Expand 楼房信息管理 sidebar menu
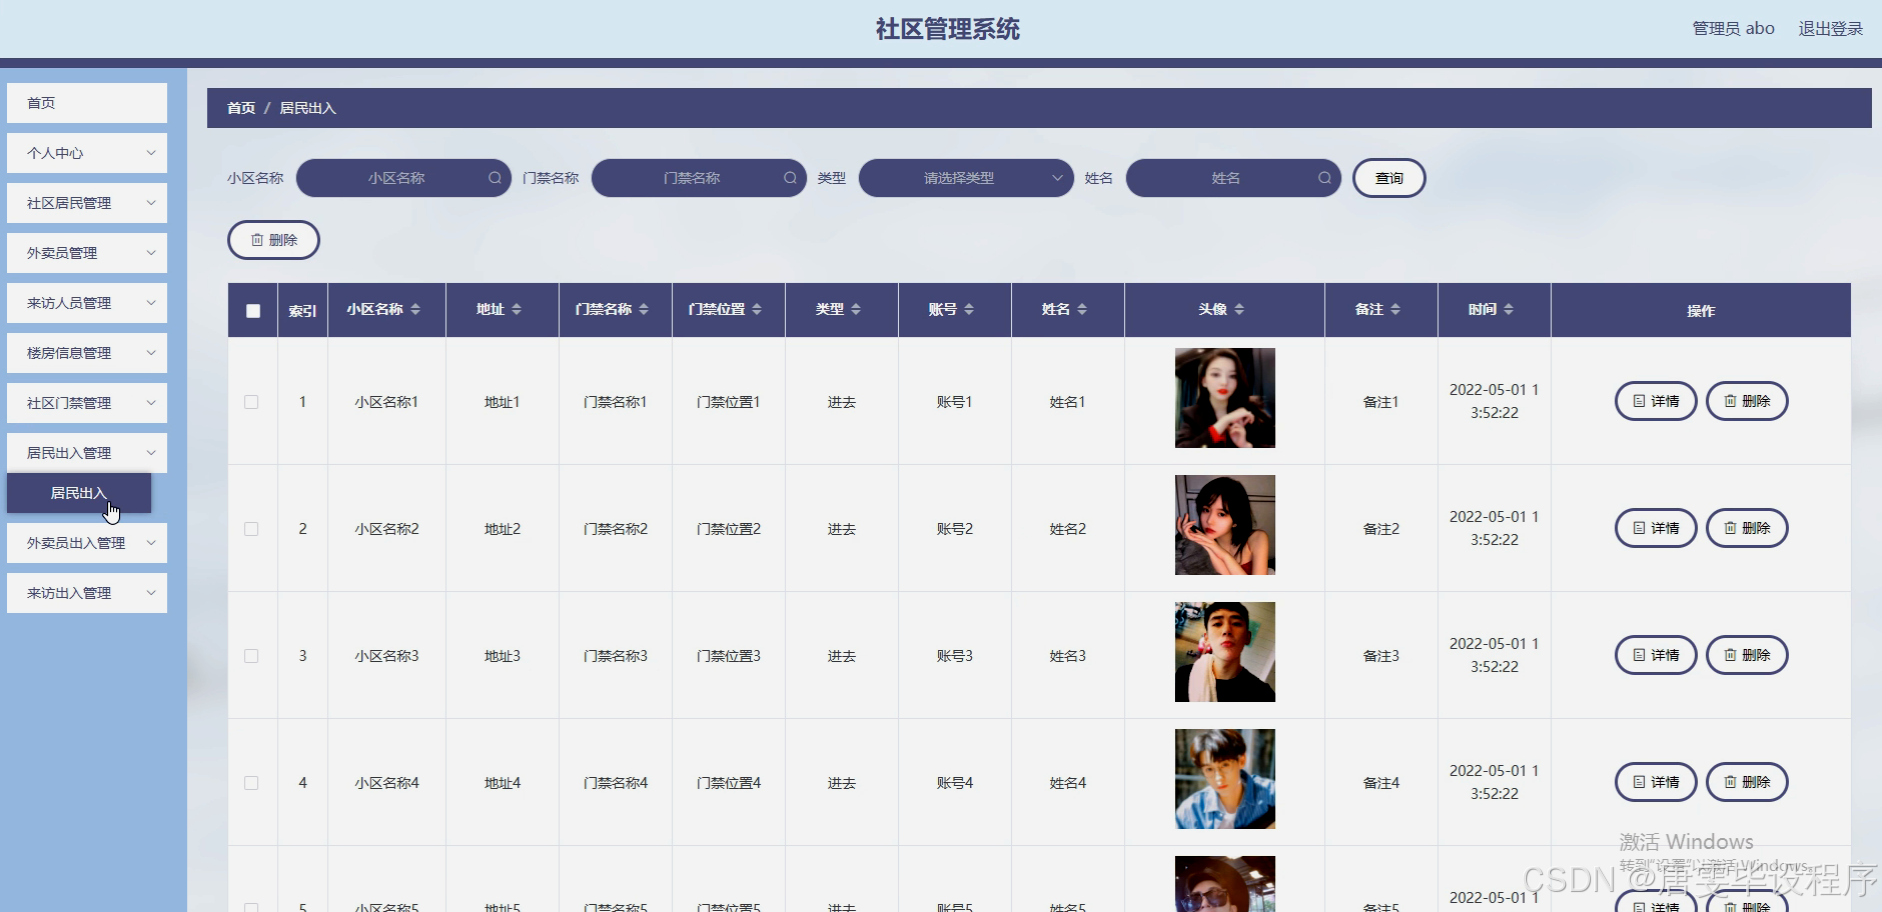The height and width of the screenshot is (912, 1882). pos(87,353)
